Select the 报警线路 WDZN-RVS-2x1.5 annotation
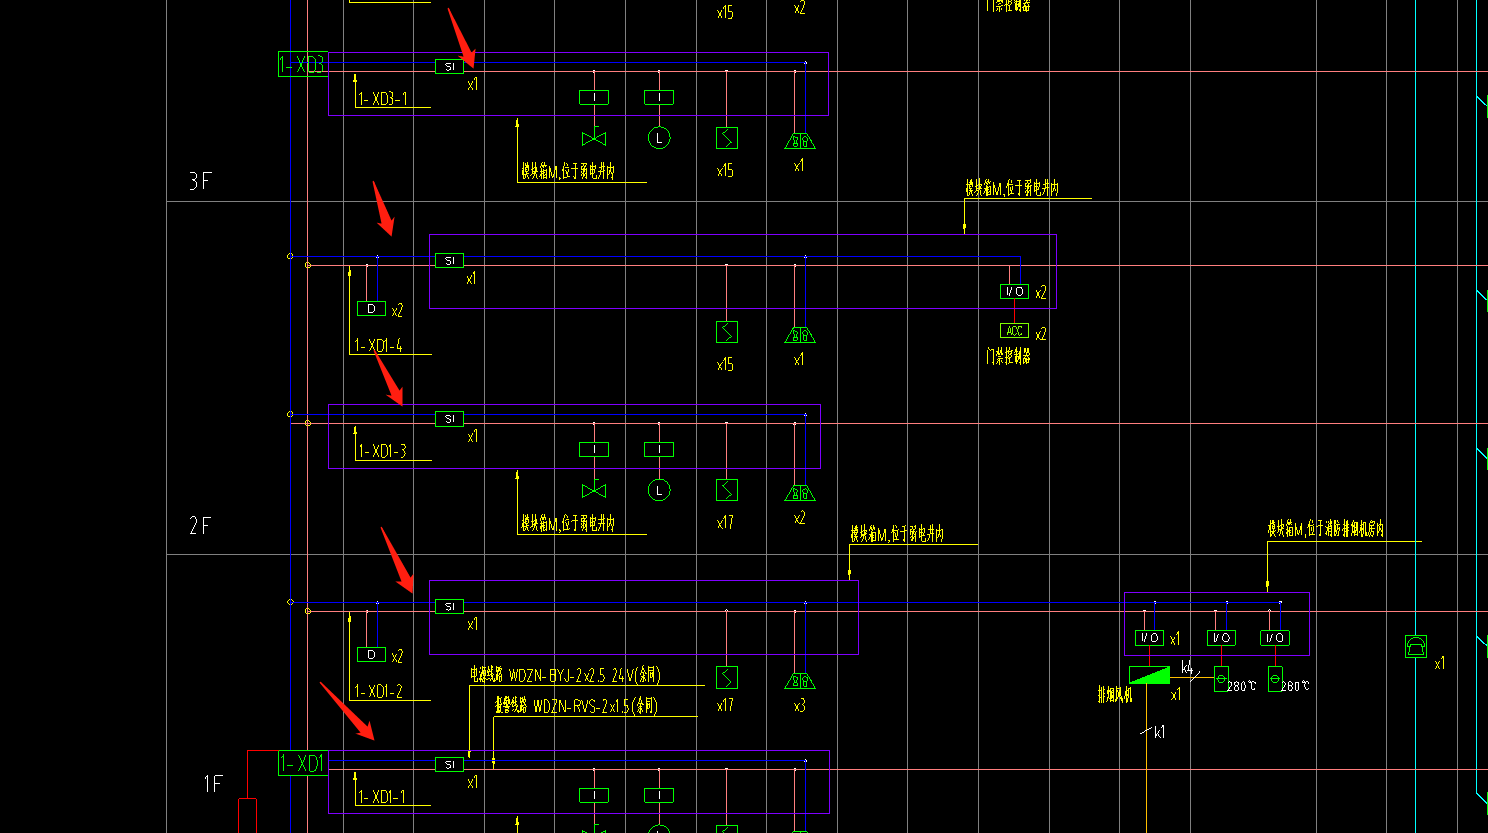 [577, 706]
